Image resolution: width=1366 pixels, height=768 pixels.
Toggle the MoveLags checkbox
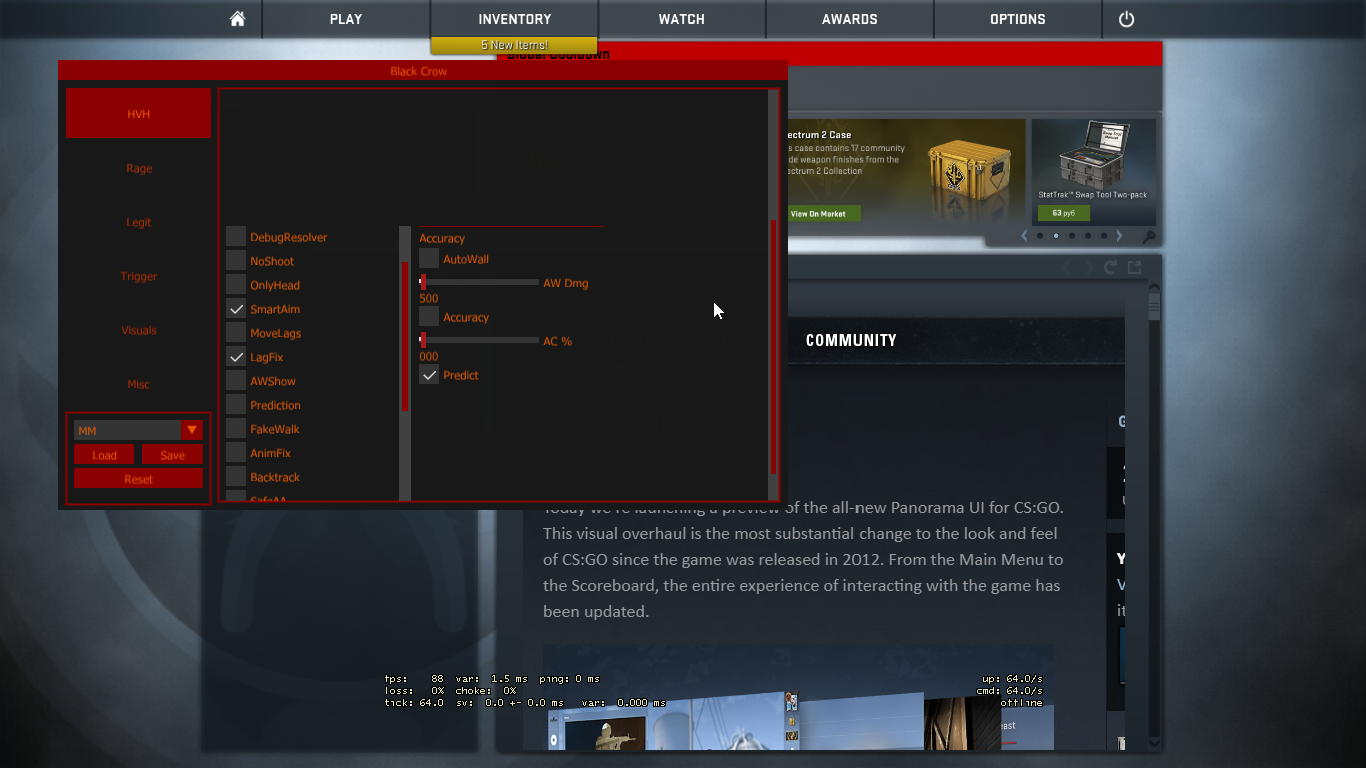click(x=236, y=333)
